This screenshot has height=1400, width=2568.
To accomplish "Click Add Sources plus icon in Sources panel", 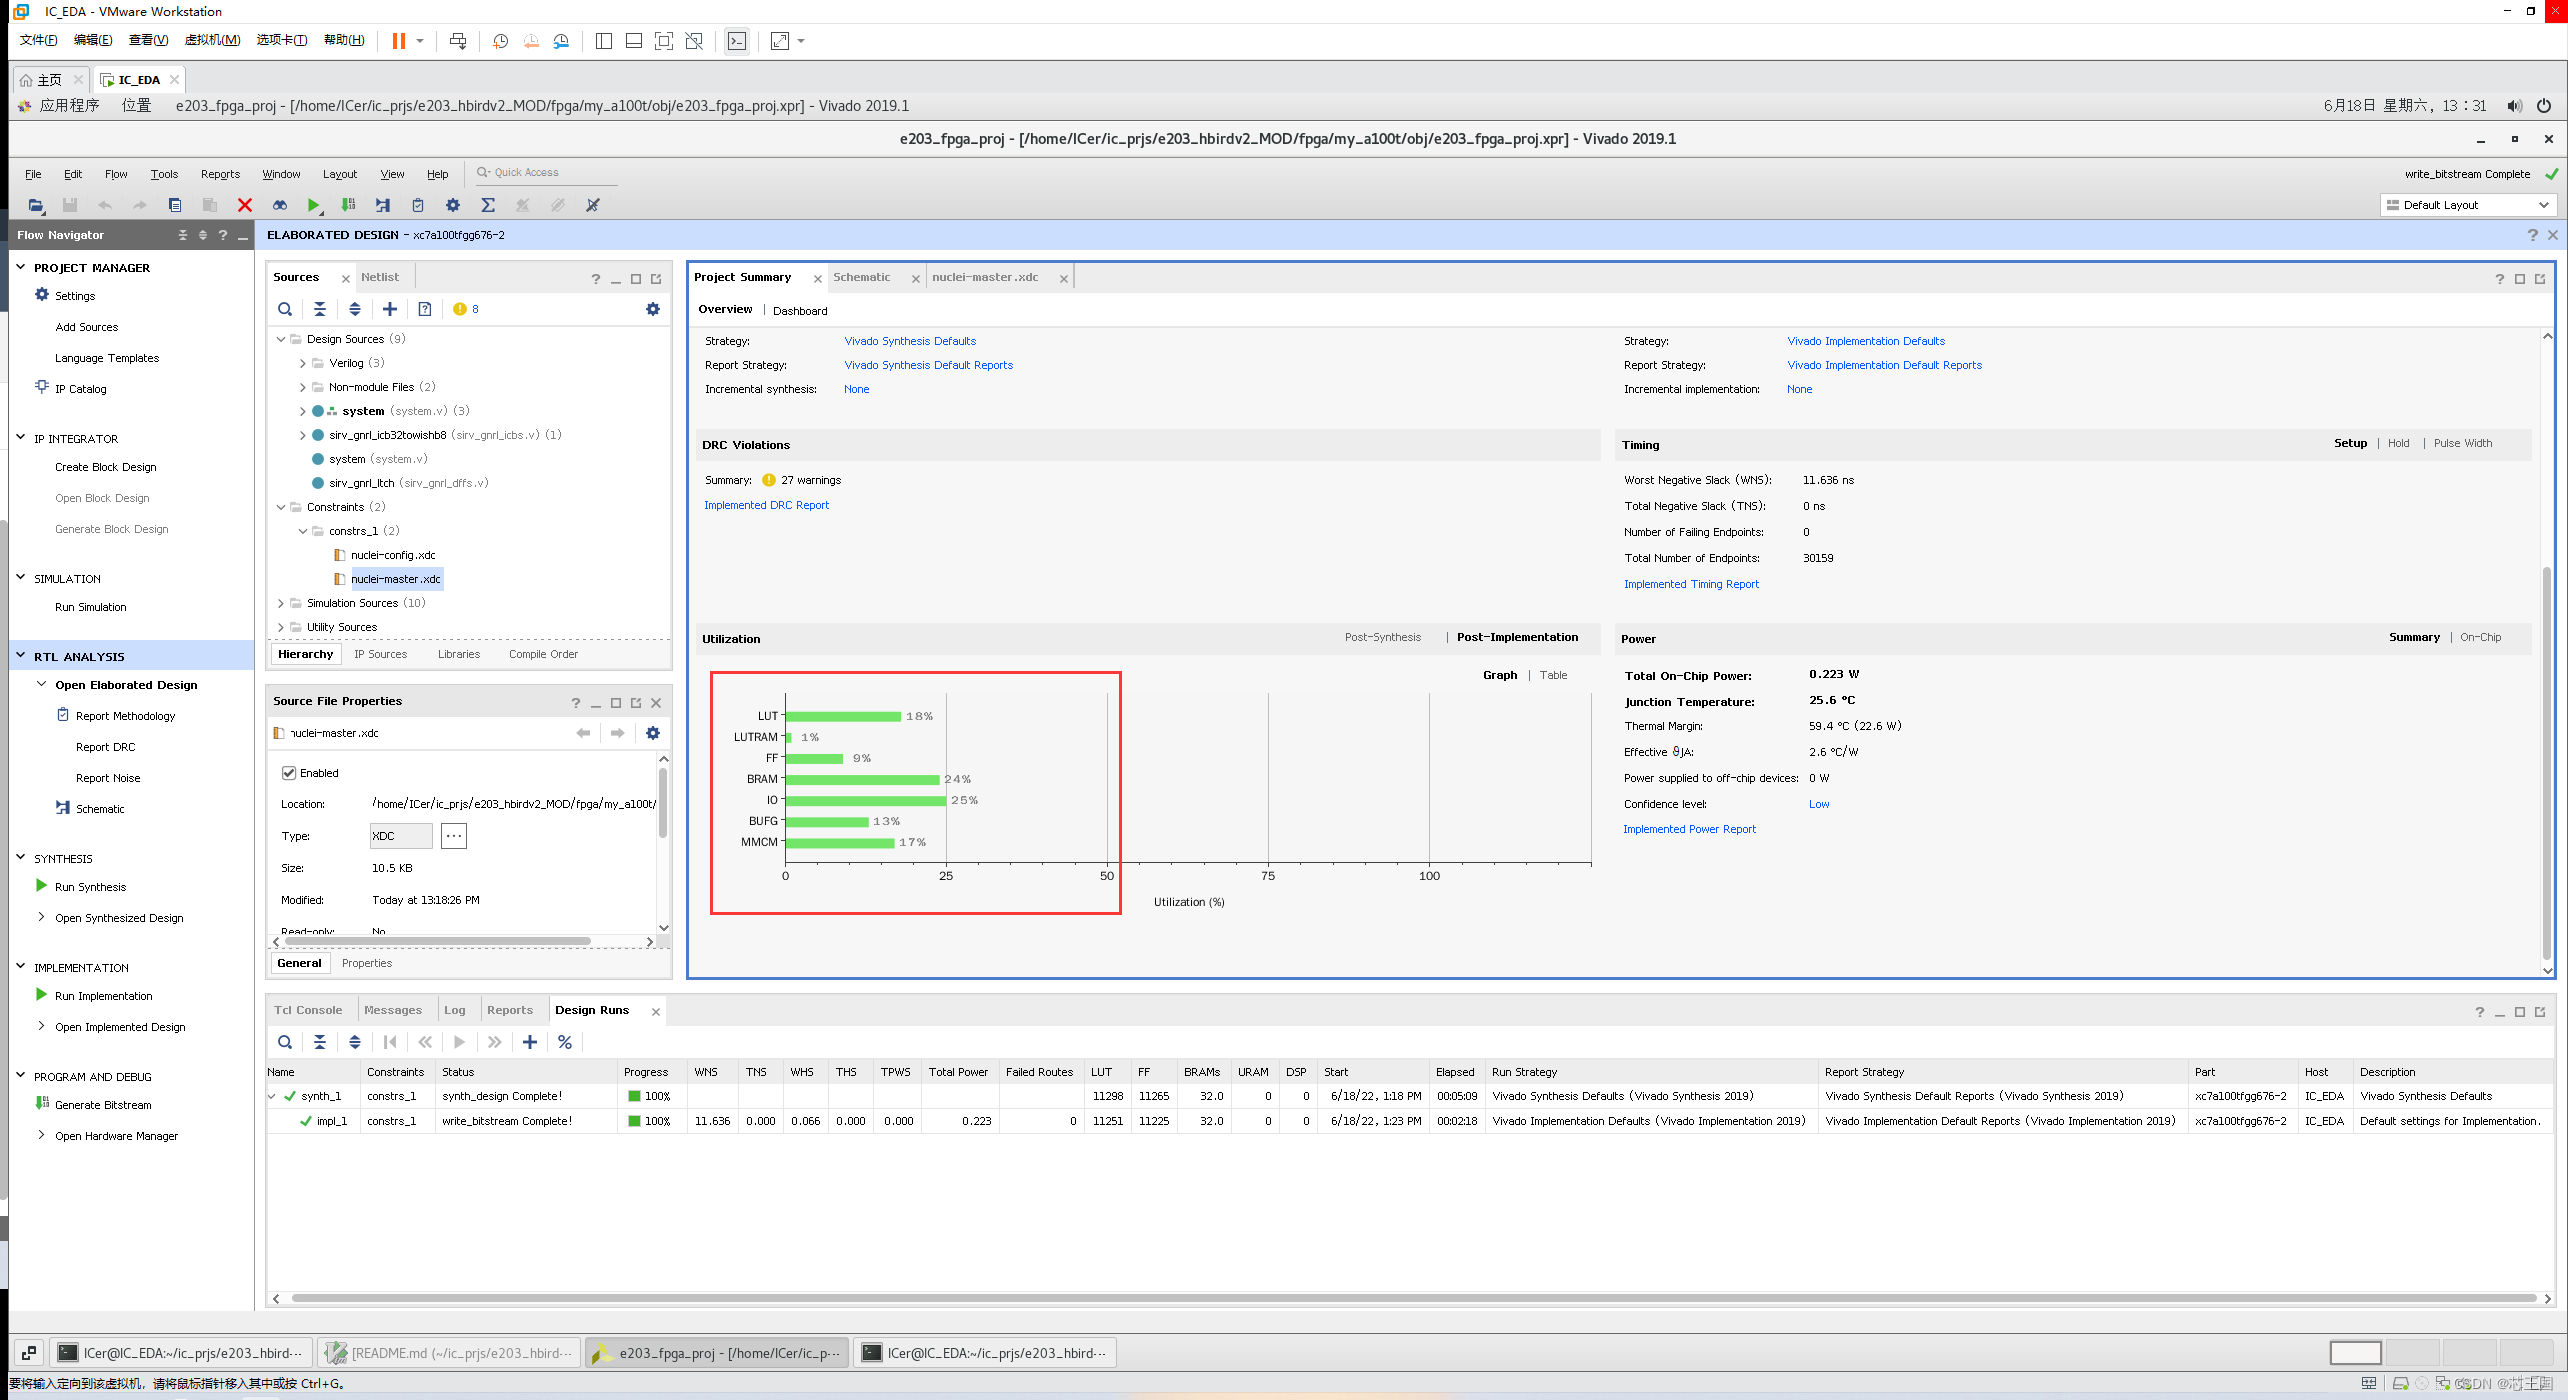I will click(390, 309).
